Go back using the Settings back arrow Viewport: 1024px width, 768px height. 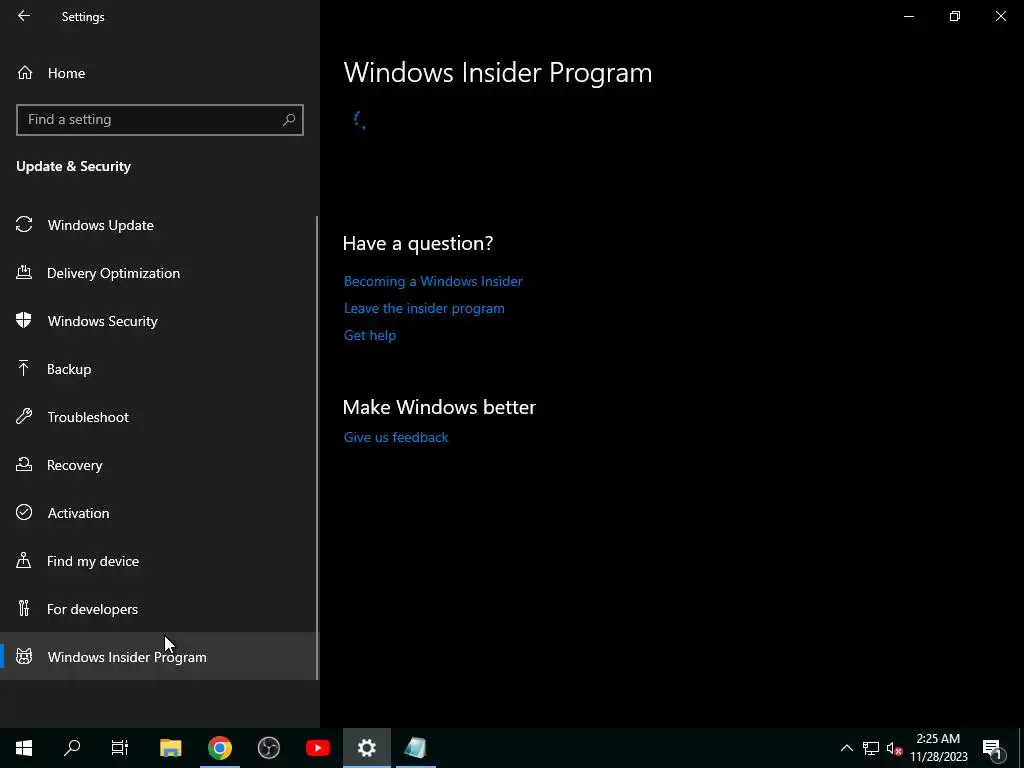pos(24,16)
